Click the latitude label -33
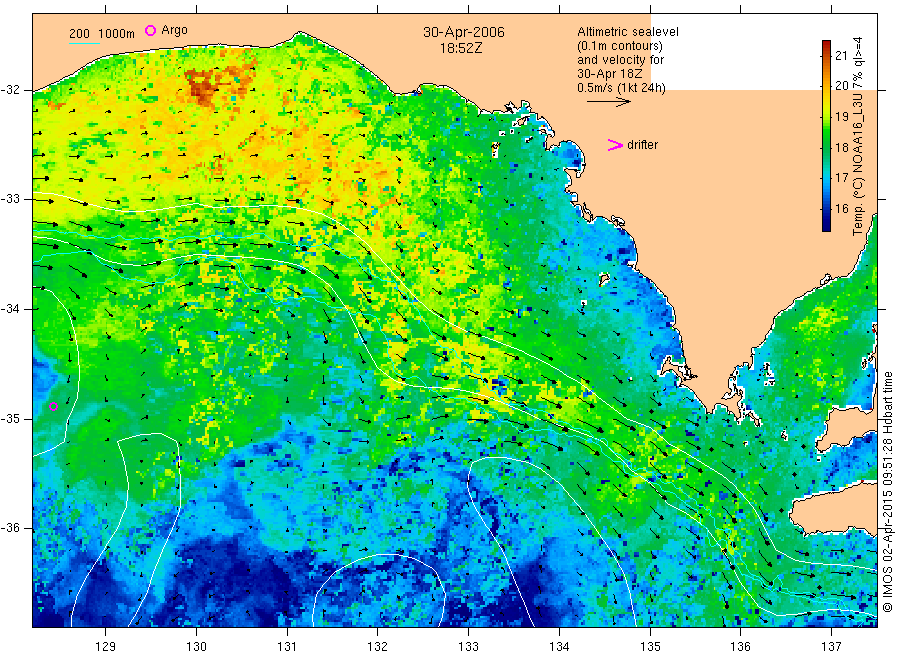Screen dimensions: 900x660 pos(11,199)
